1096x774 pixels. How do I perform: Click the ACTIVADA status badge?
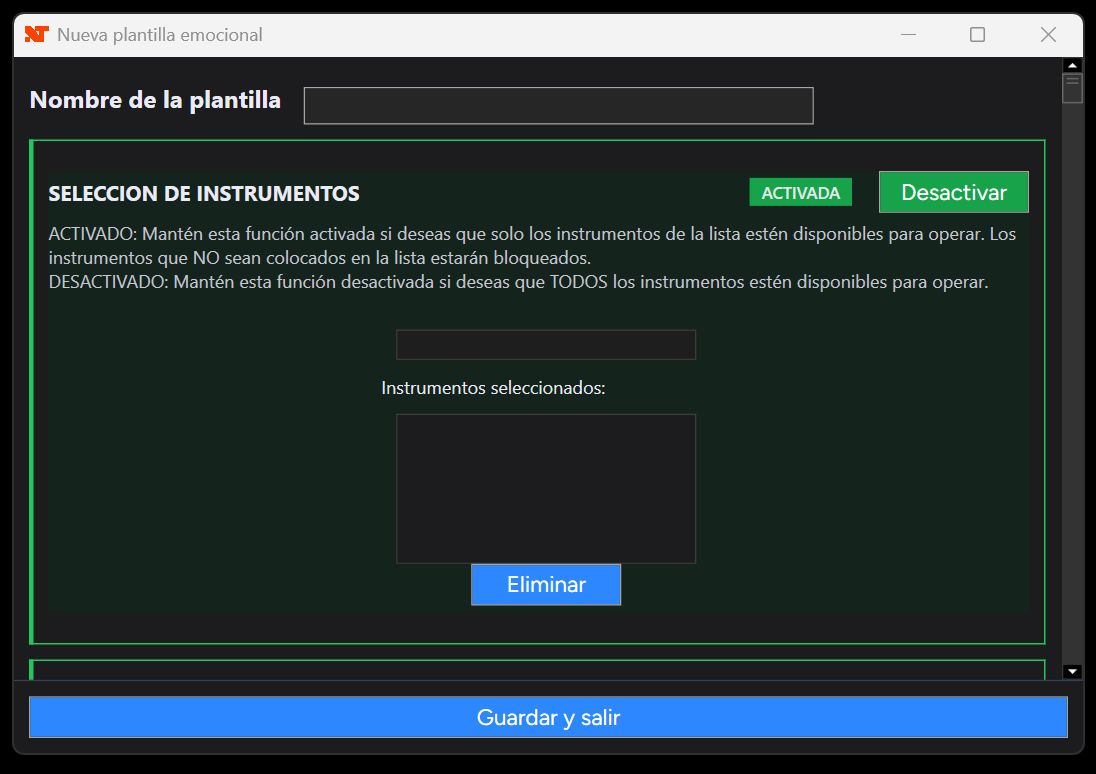coord(800,192)
